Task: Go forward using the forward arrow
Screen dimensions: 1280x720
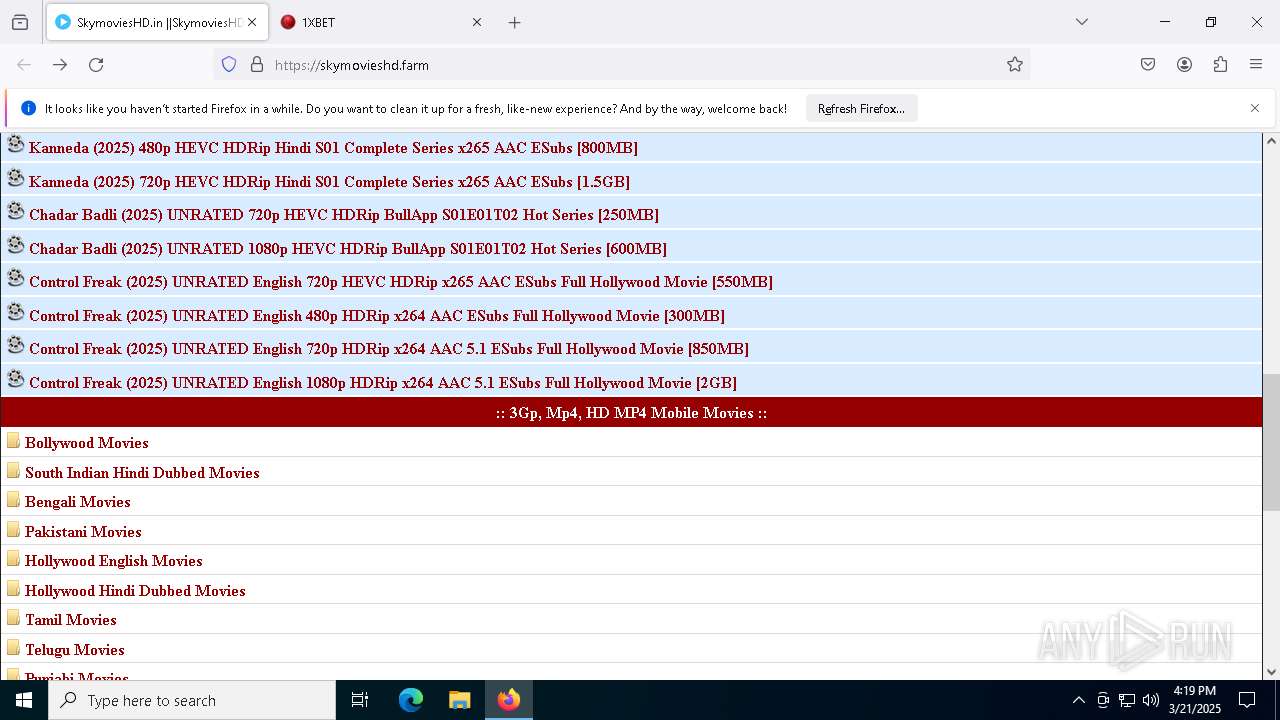Action: 60,64
